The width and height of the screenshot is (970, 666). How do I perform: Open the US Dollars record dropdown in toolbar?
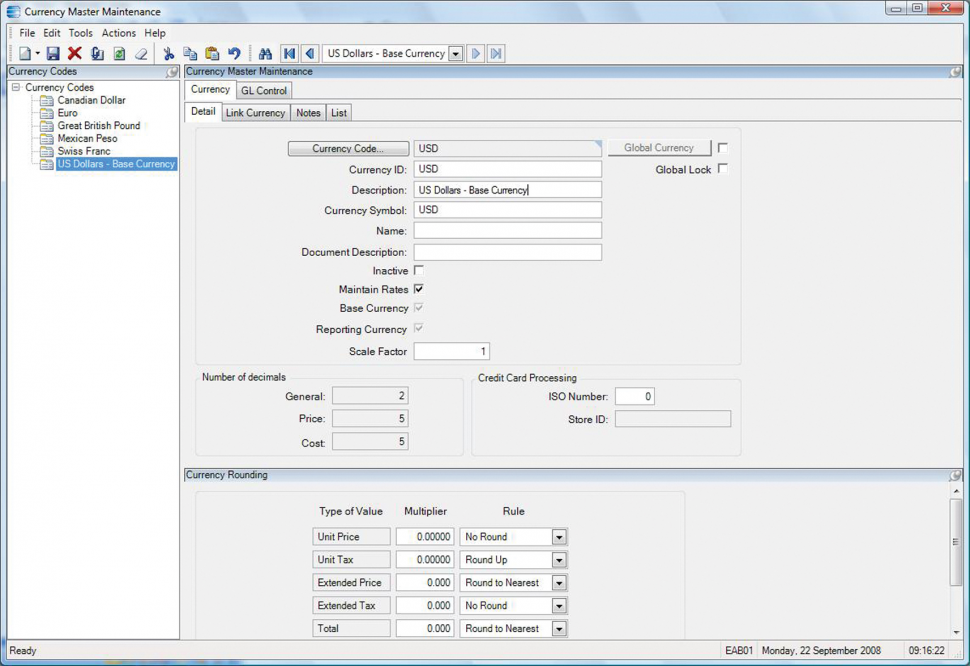click(456, 54)
